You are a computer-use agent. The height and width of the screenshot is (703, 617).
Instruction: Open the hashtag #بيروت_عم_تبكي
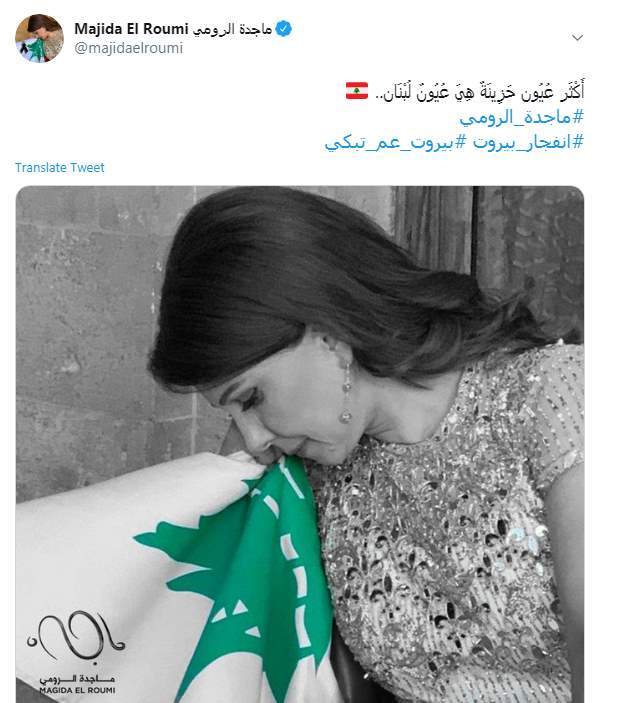point(395,142)
